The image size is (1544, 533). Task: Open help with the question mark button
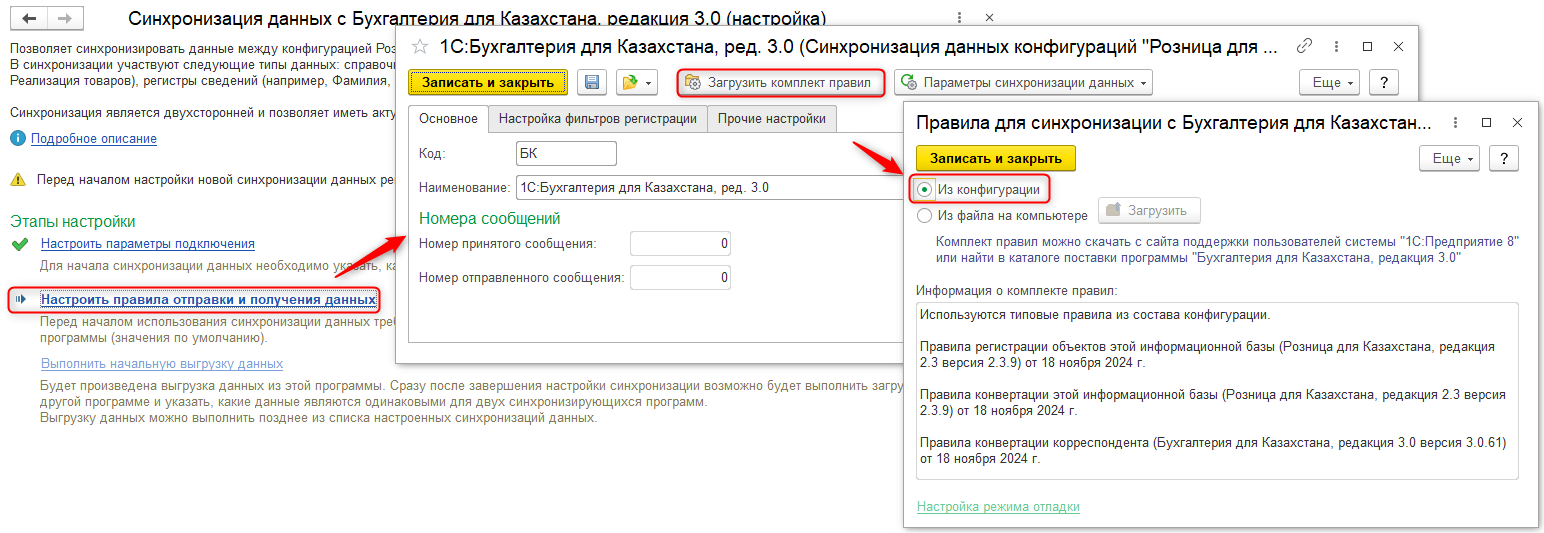click(x=1383, y=83)
